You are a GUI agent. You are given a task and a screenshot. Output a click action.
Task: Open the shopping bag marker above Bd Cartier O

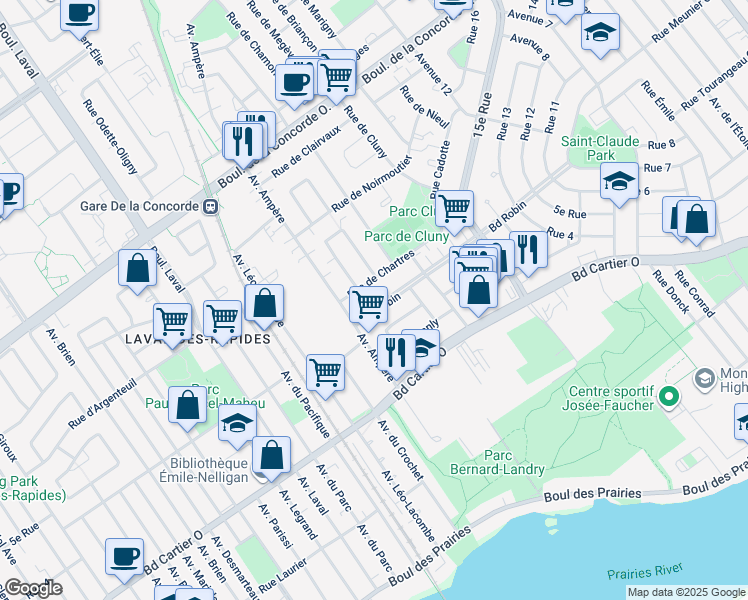478,294
